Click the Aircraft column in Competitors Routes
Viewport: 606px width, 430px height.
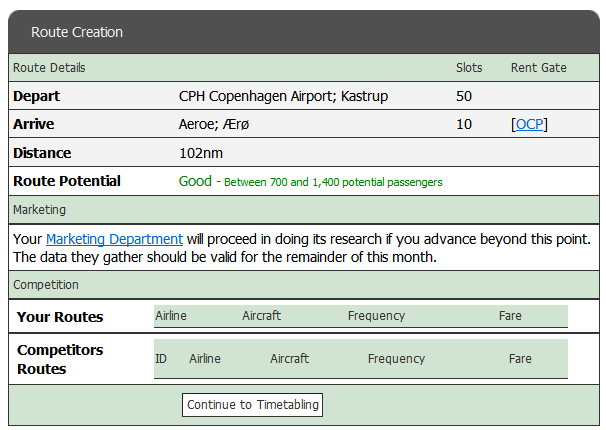pyautogui.click(x=289, y=359)
